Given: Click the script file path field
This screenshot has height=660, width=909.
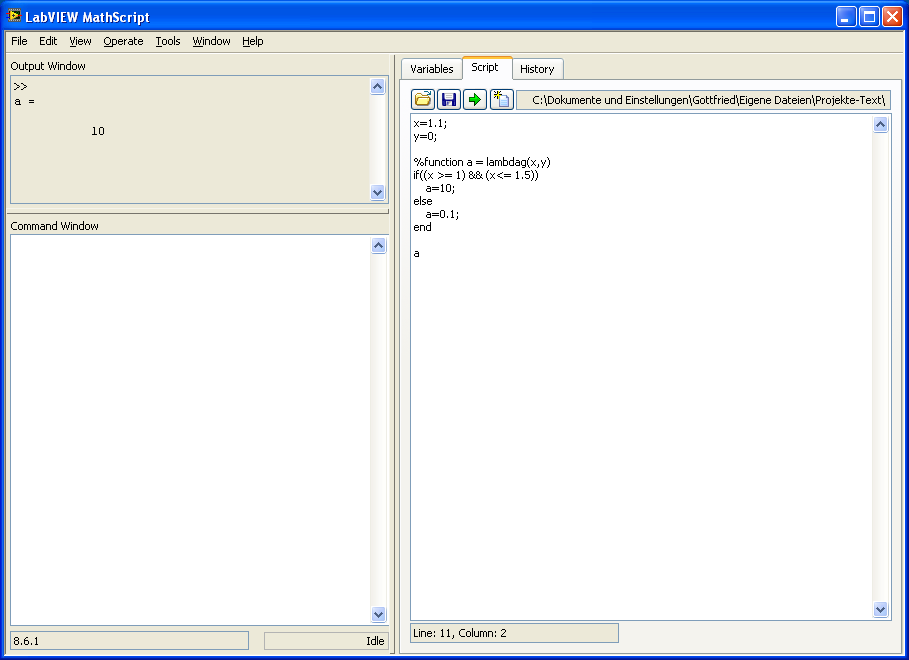Looking at the screenshot, I should pos(703,100).
